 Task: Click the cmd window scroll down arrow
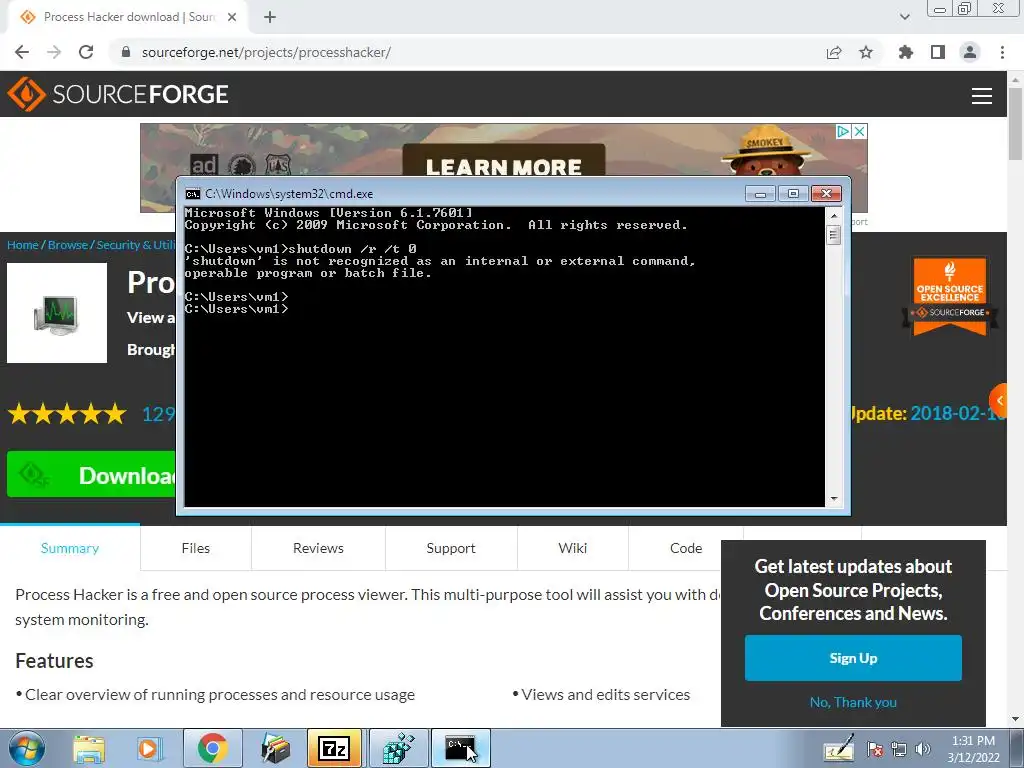833,499
